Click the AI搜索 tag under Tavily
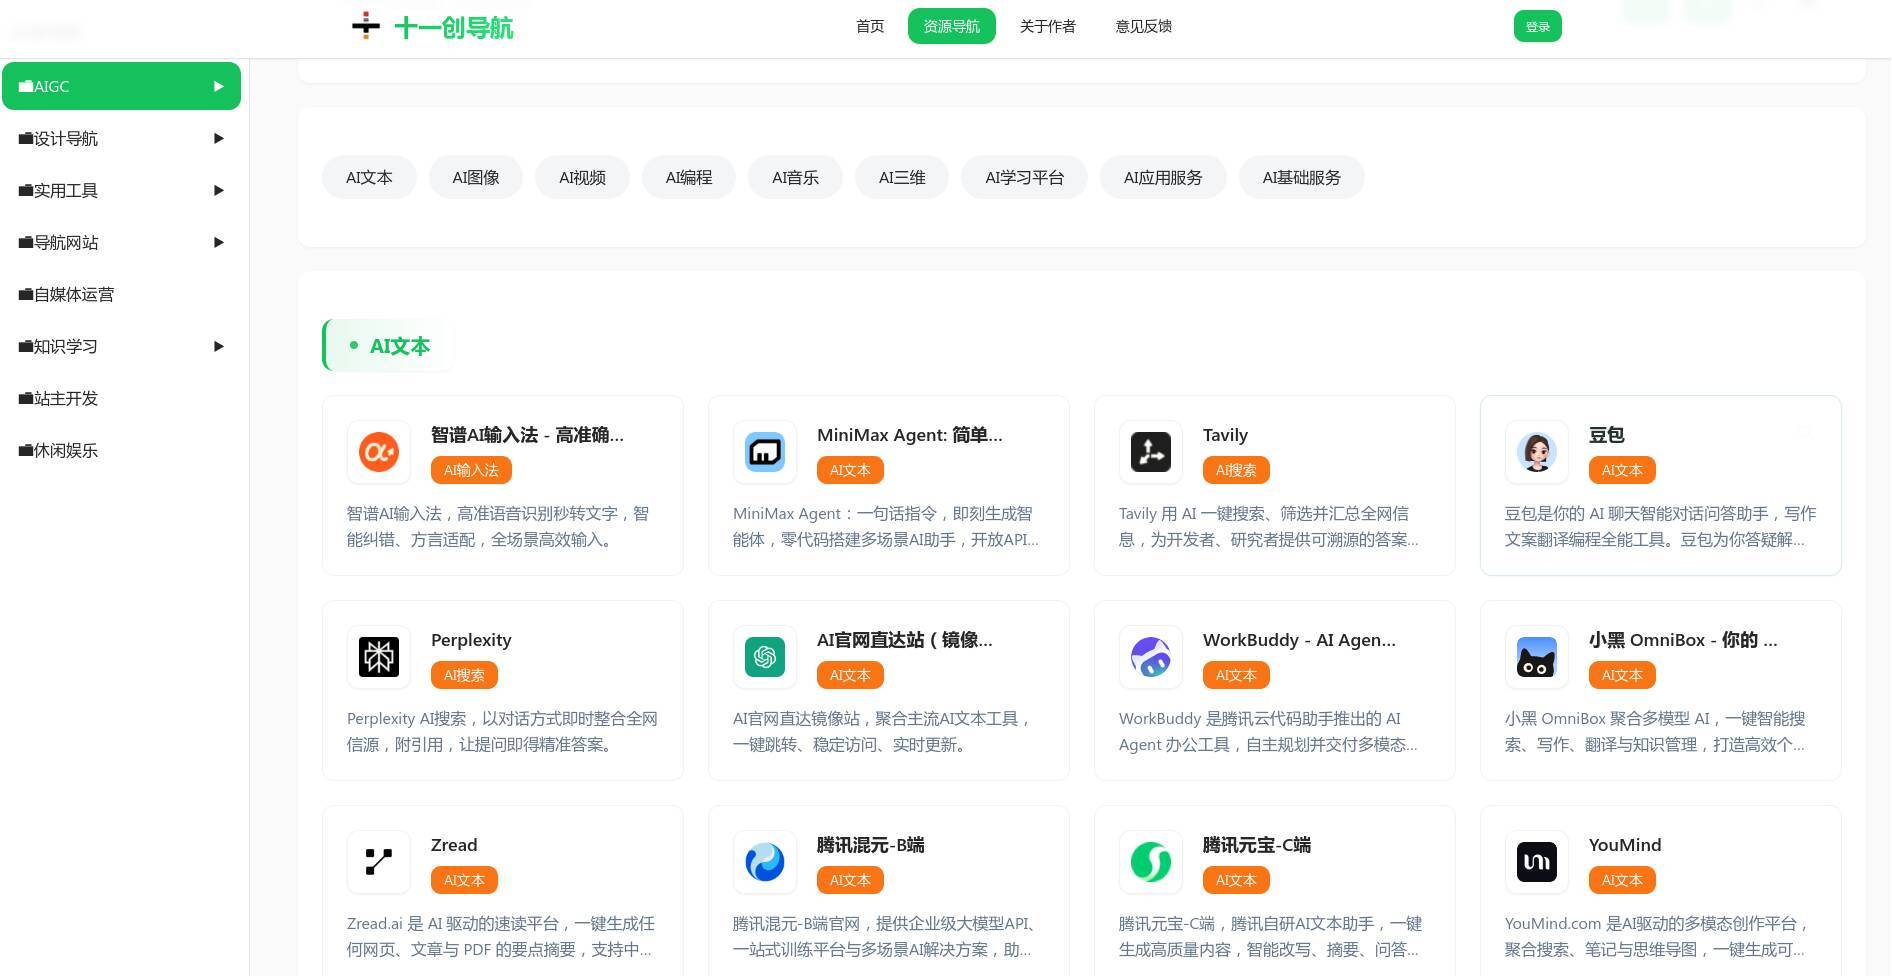 point(1236,470)
